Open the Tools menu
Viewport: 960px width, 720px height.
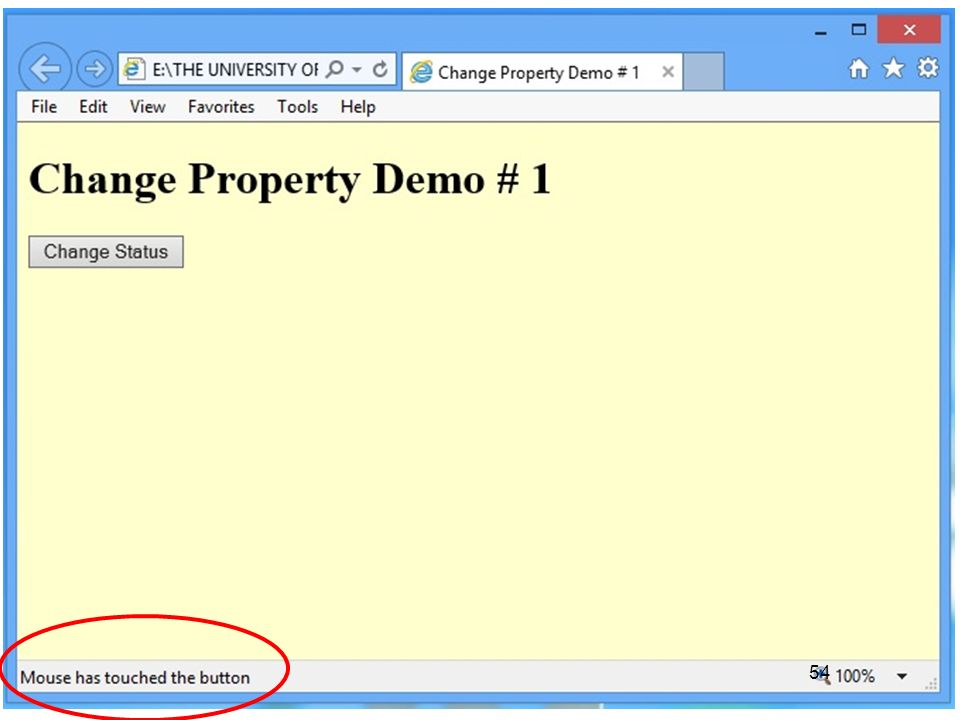point(298,107)
